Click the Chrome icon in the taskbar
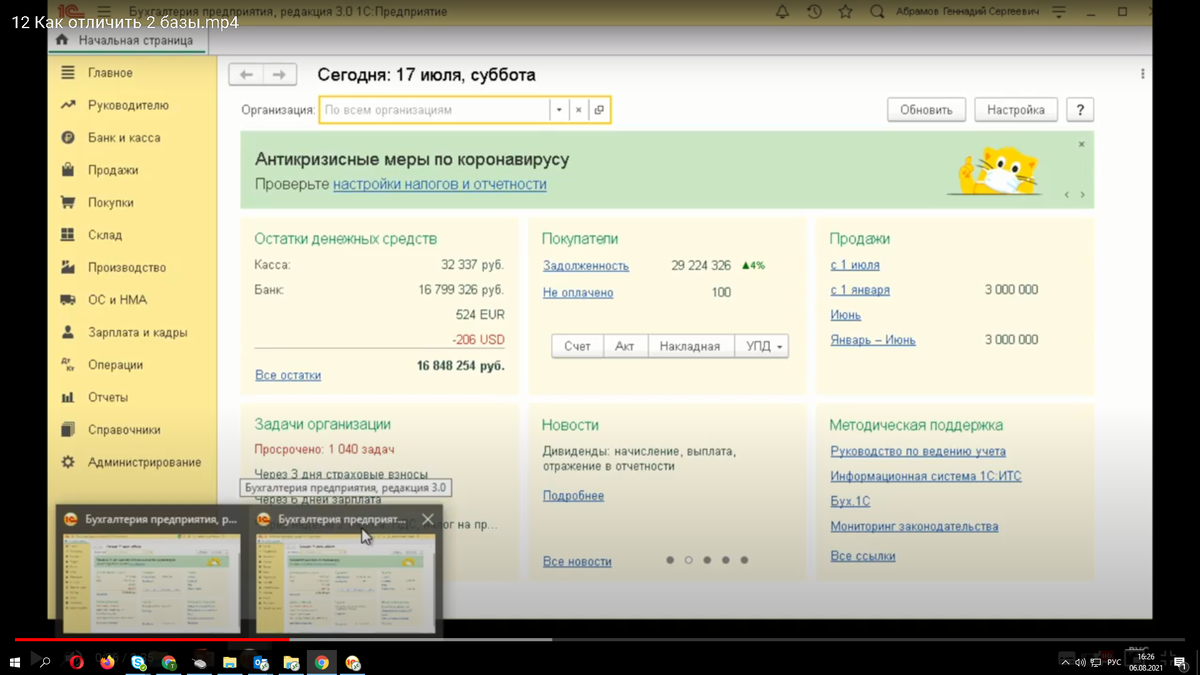The height and width of the screenshot is (675, 1200). point(321,662)
